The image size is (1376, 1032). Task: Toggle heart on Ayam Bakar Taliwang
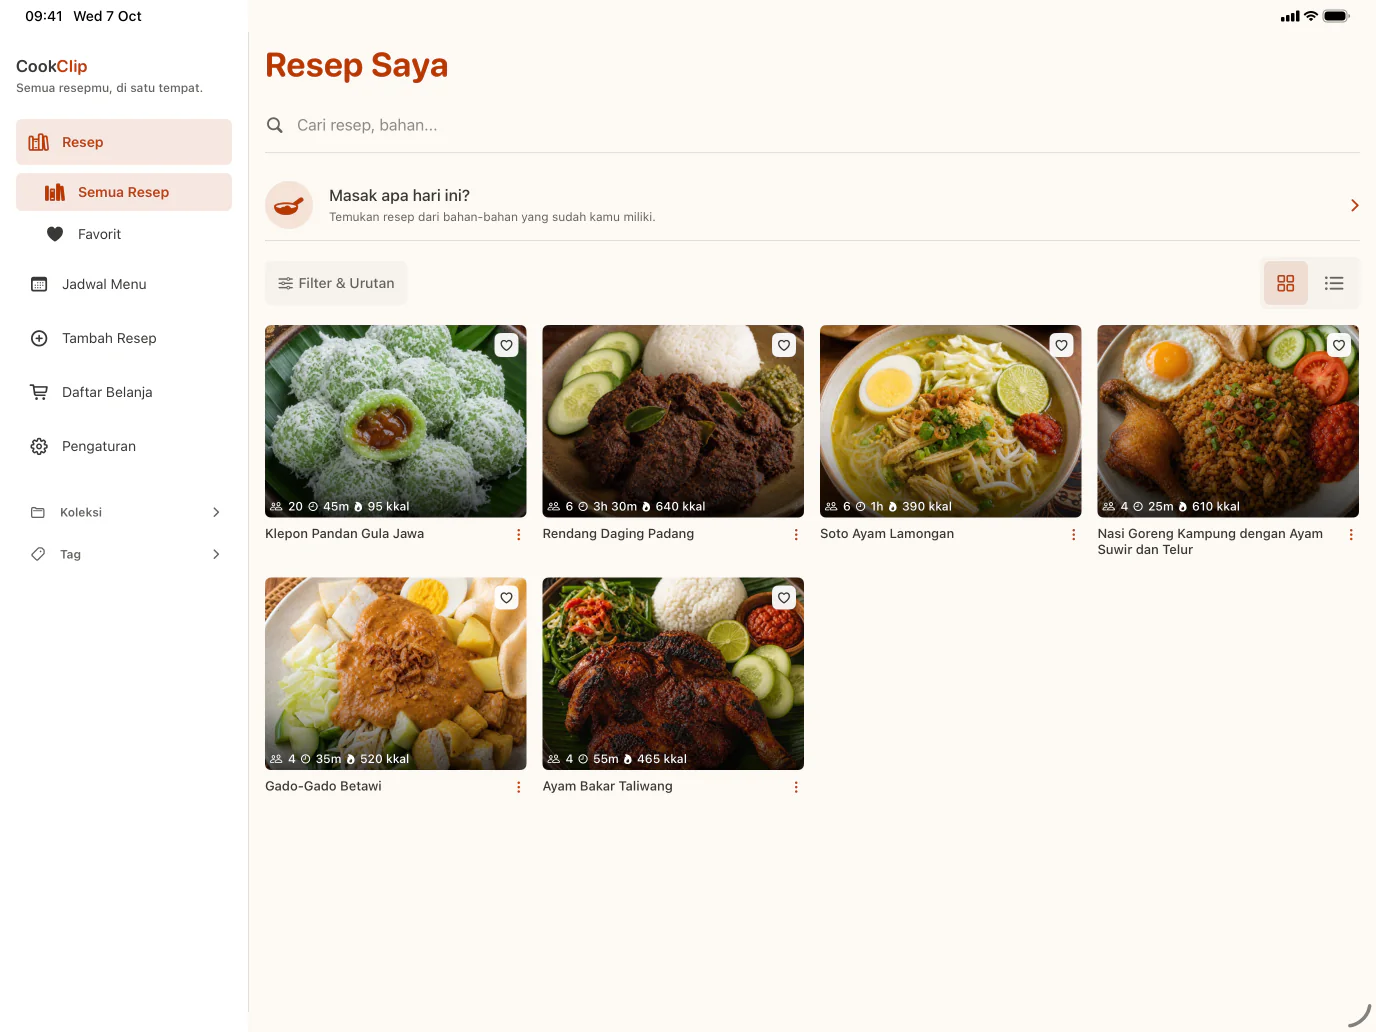pyautogui.click(x=784, y=598)
